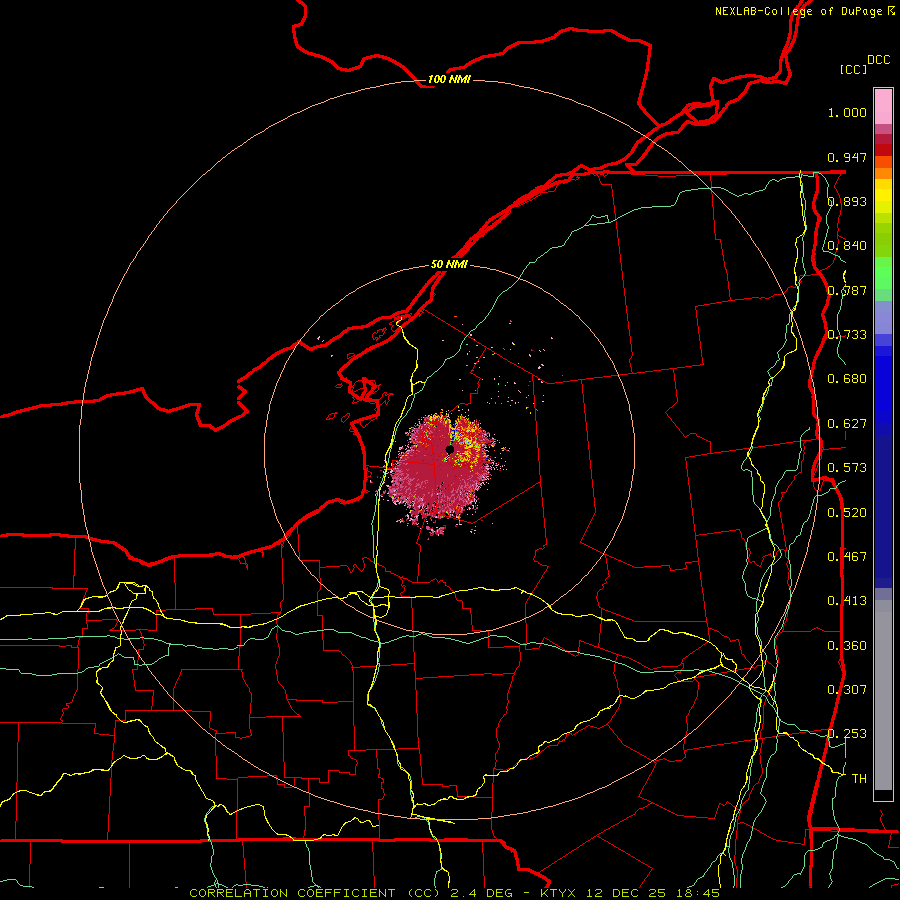The height and width of the screenshot is (900, 900).
Task: Click the 50 NMI range ring label
Action: 449,264
